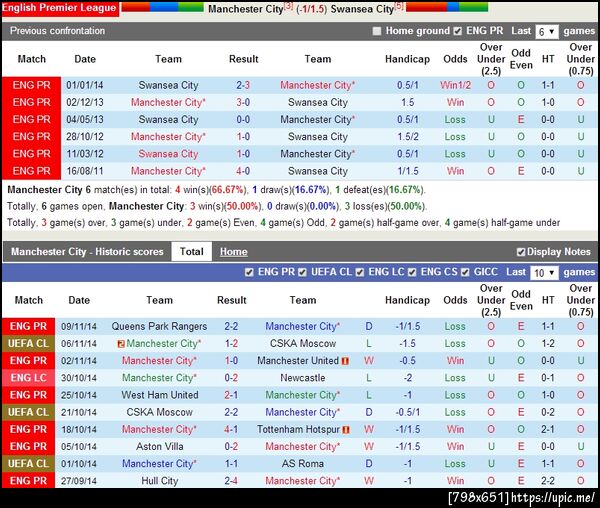Click the 1.5/2 handicap on 28/10/12
Screen dimensions: 600x508
click(408, 137)
